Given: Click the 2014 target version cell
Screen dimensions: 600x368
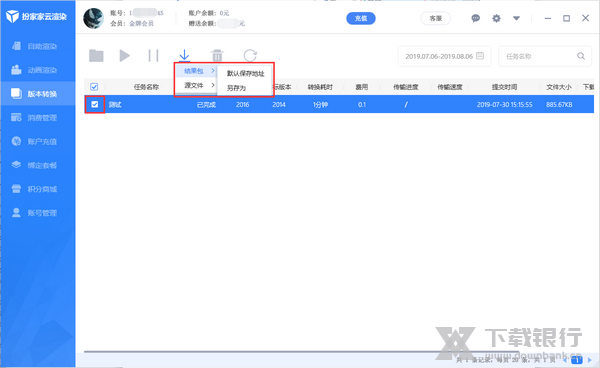Looking at the screenshot, I should (279, 104).
